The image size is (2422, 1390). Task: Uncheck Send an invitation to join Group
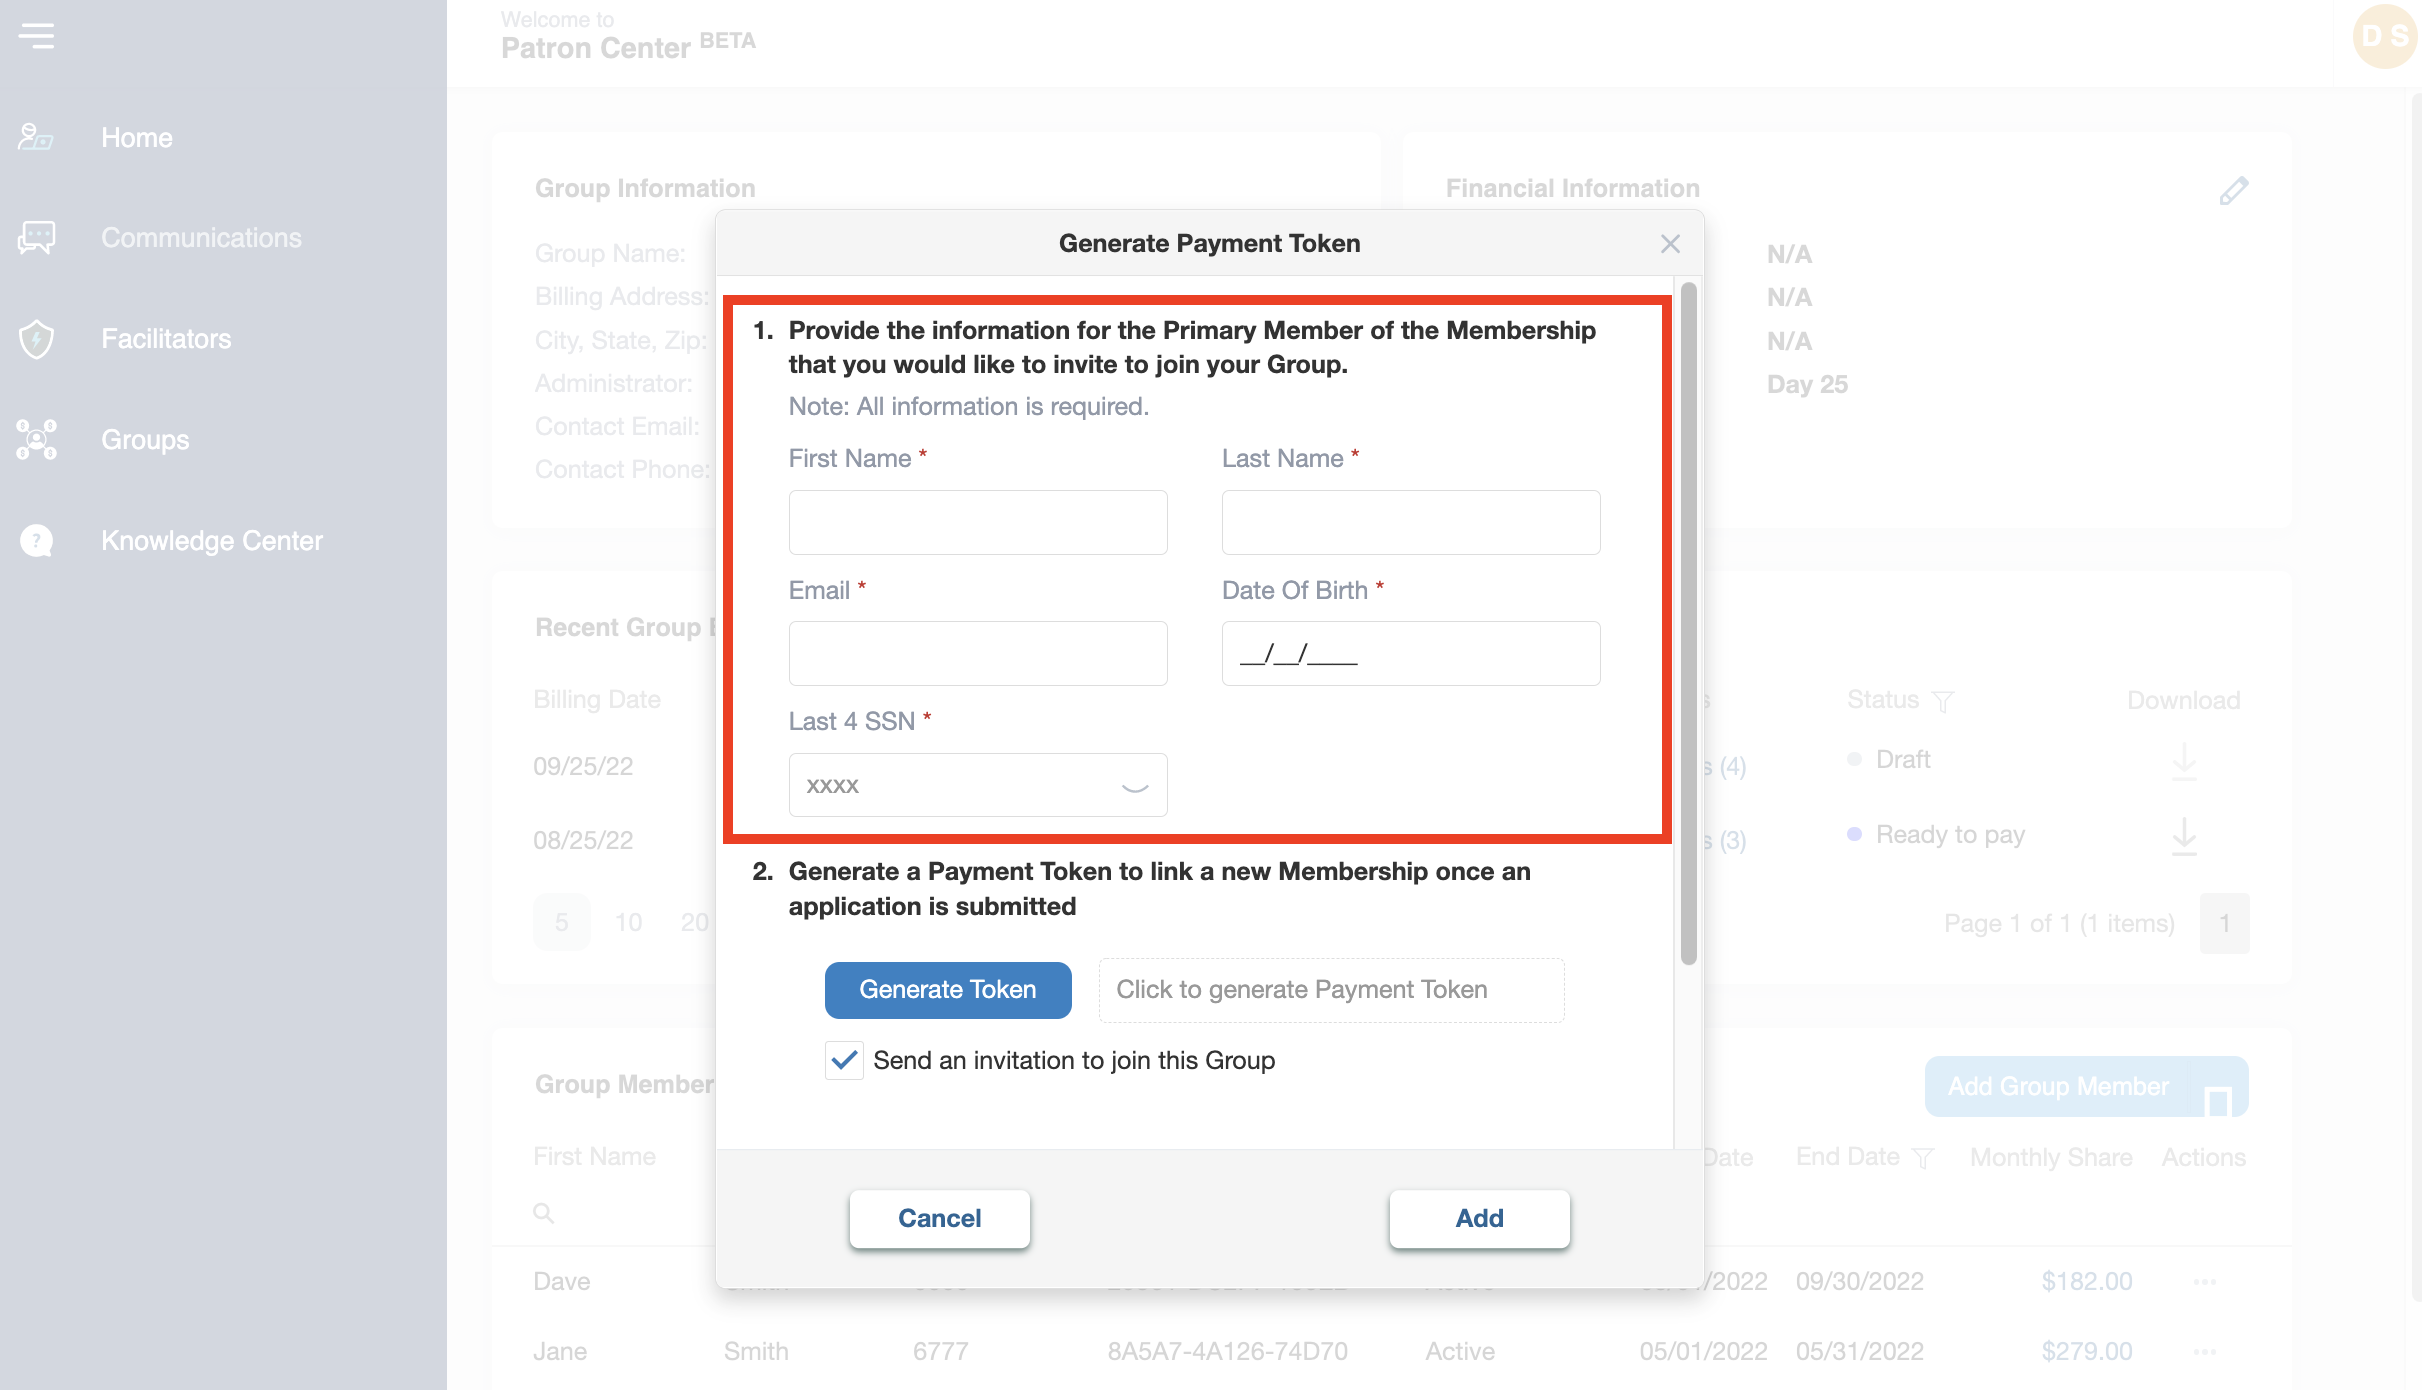pos(844,1060)
